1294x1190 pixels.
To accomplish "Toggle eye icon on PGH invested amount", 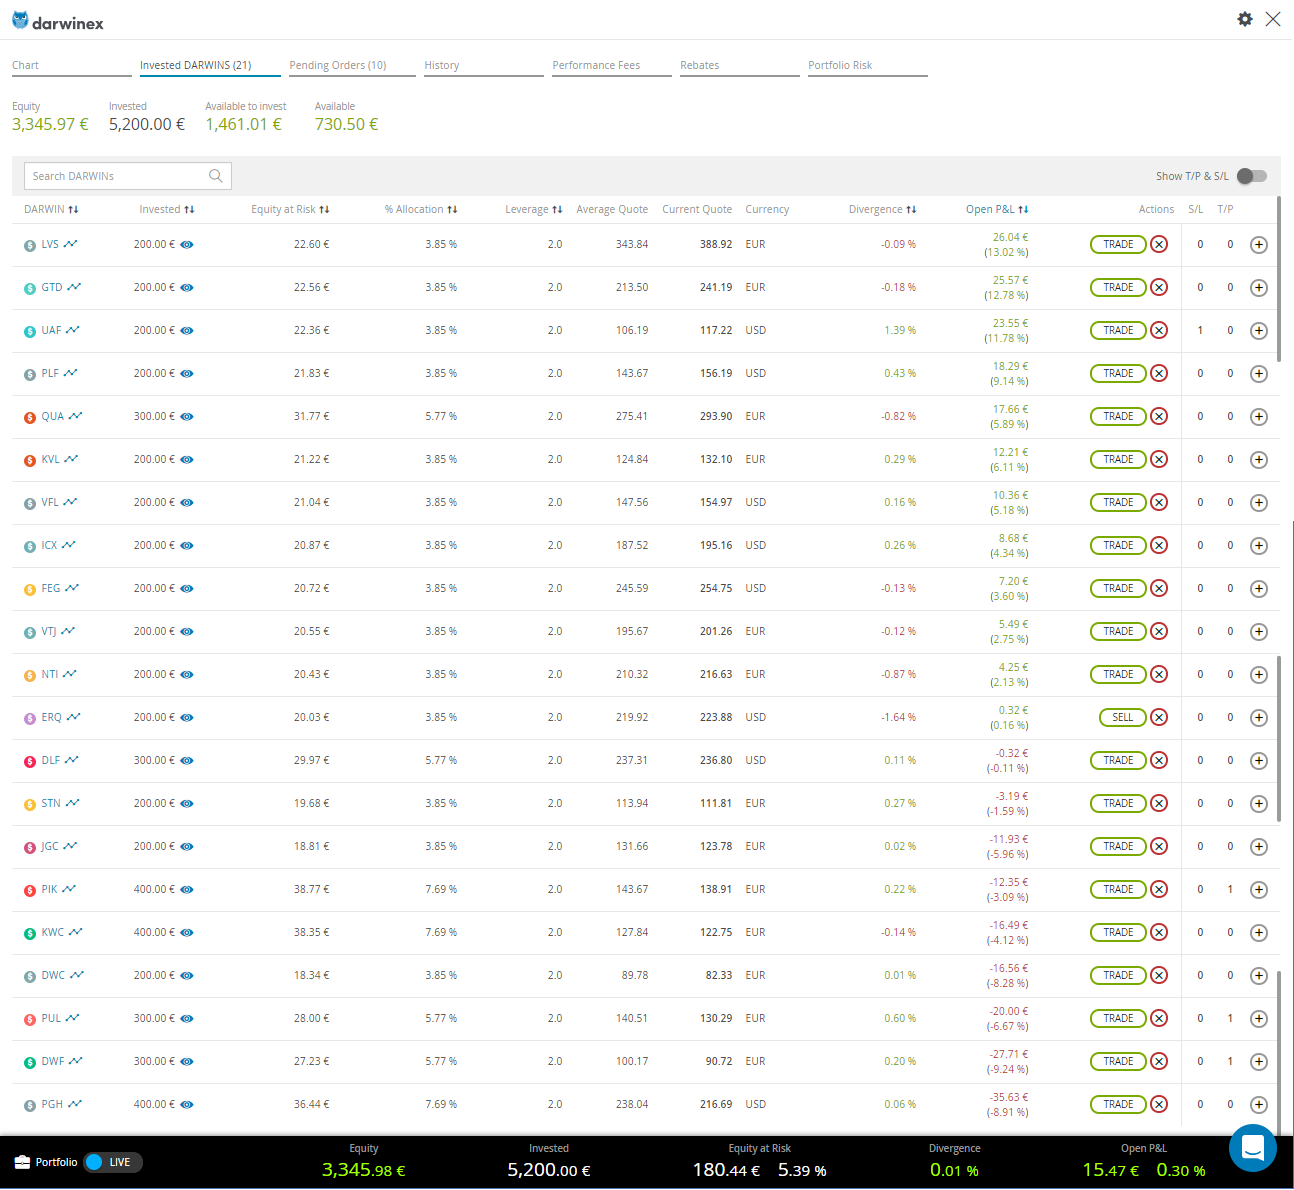I will 187,1105.
